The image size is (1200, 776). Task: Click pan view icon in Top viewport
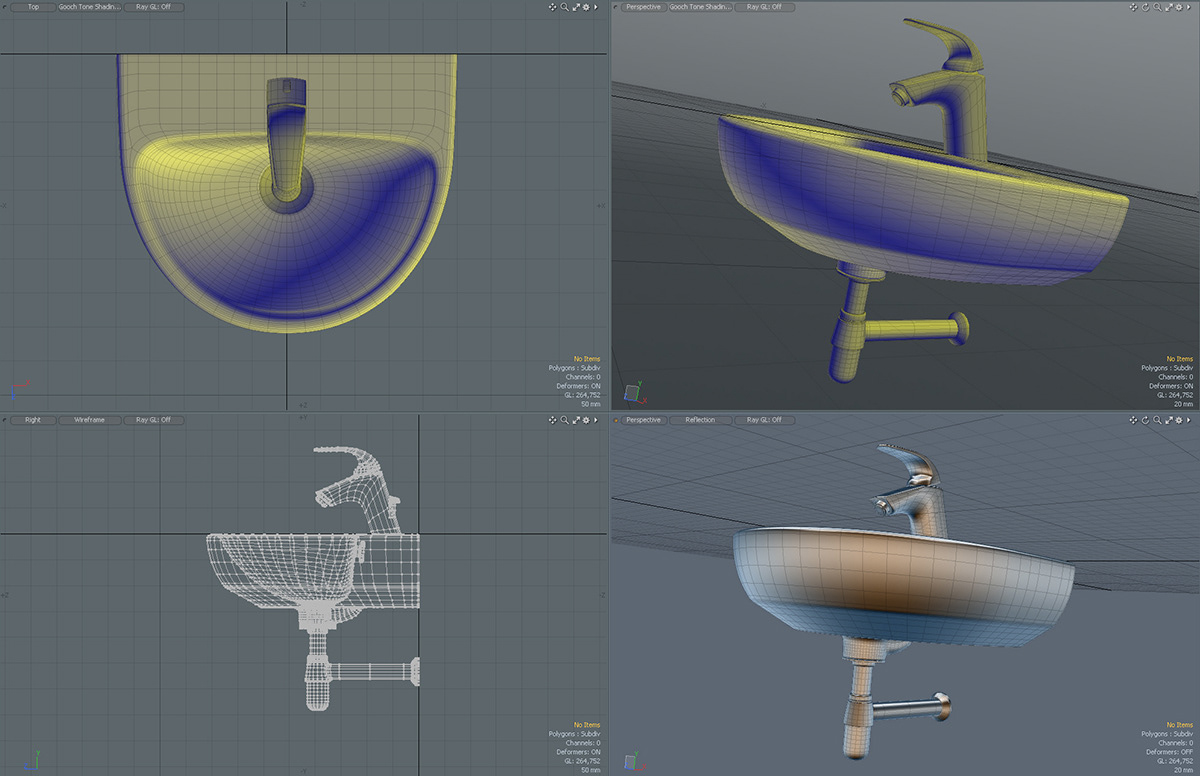[553, 7]
